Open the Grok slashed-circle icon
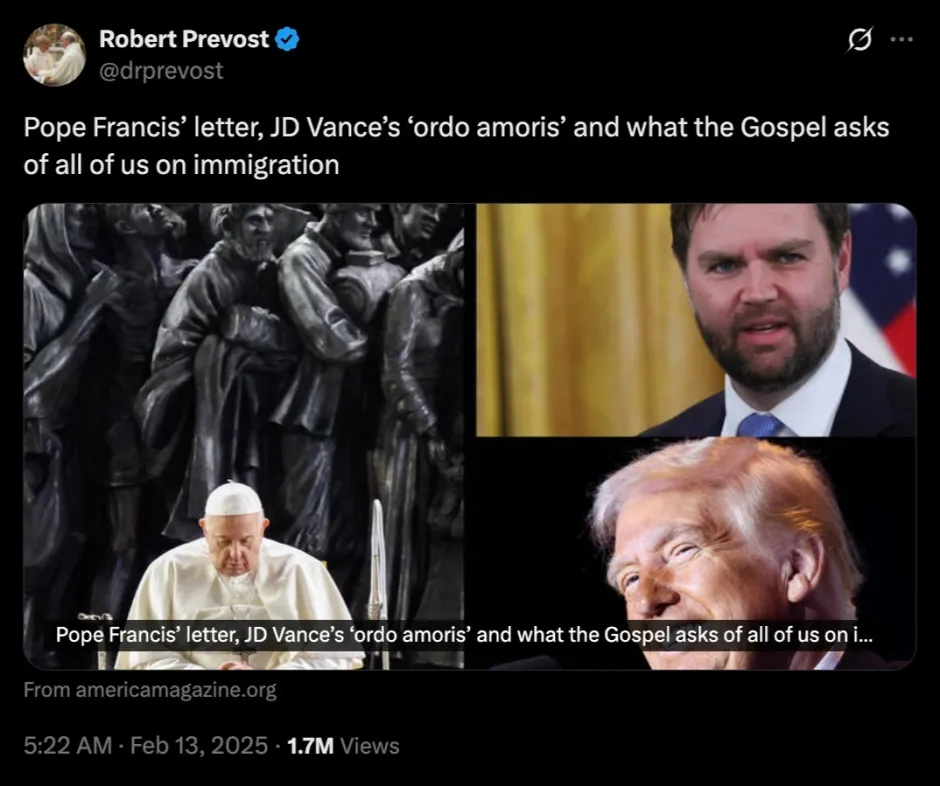Image resolution: width=940 pixels, height=786 pixels. [x=860, y=40]
